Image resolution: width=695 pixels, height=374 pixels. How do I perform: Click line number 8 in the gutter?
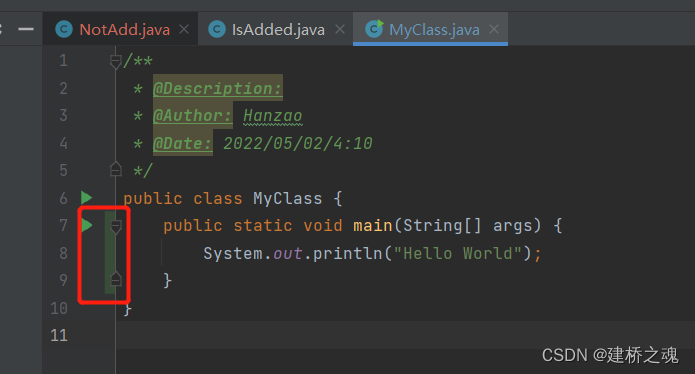click(x=63, y=253)
